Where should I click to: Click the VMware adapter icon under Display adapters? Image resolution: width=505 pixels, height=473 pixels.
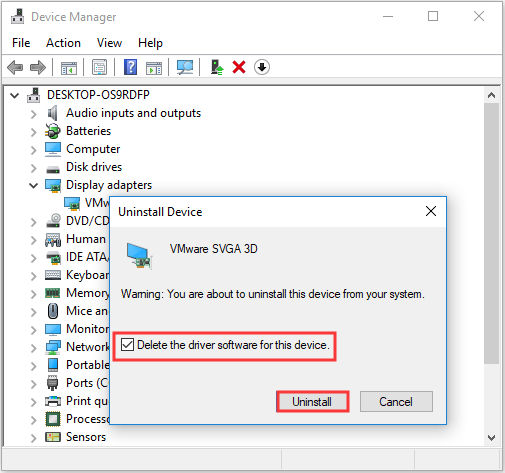72,203
